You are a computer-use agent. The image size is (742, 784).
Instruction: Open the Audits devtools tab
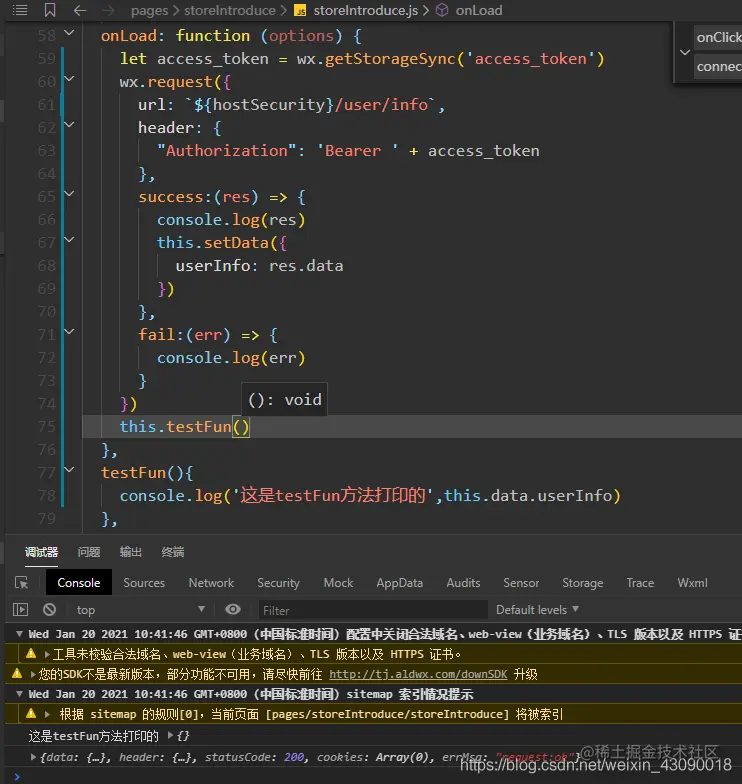point(464,582)
